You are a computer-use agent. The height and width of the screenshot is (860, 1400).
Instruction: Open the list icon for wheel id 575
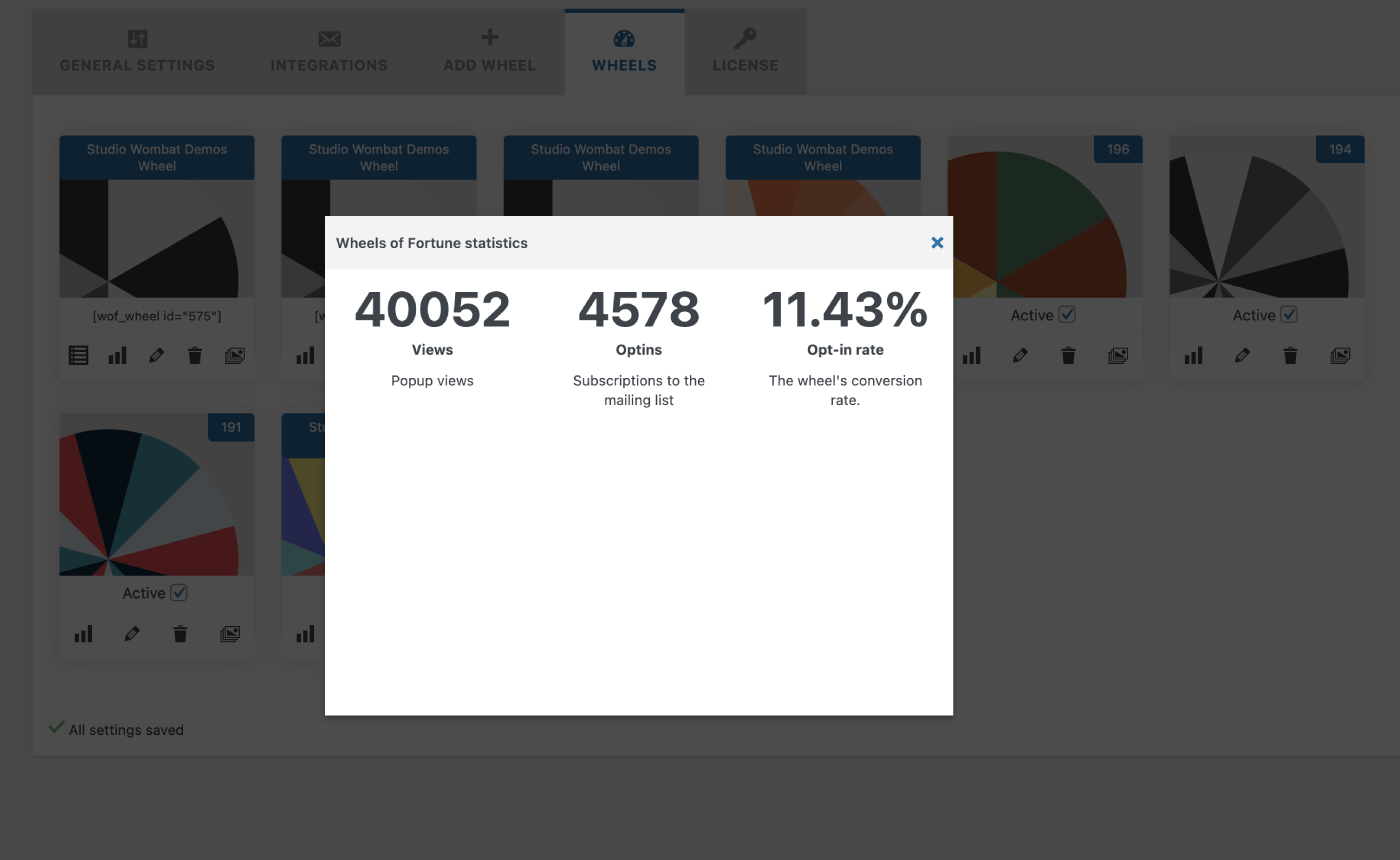(78, 355)
